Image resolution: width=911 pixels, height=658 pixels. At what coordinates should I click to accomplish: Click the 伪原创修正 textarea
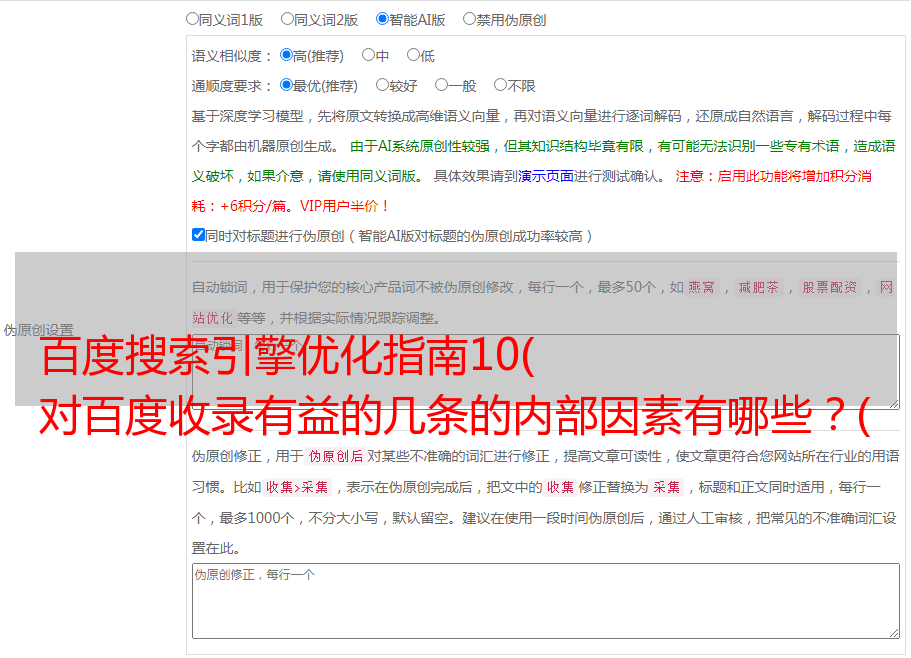click(x=546, y=601)
